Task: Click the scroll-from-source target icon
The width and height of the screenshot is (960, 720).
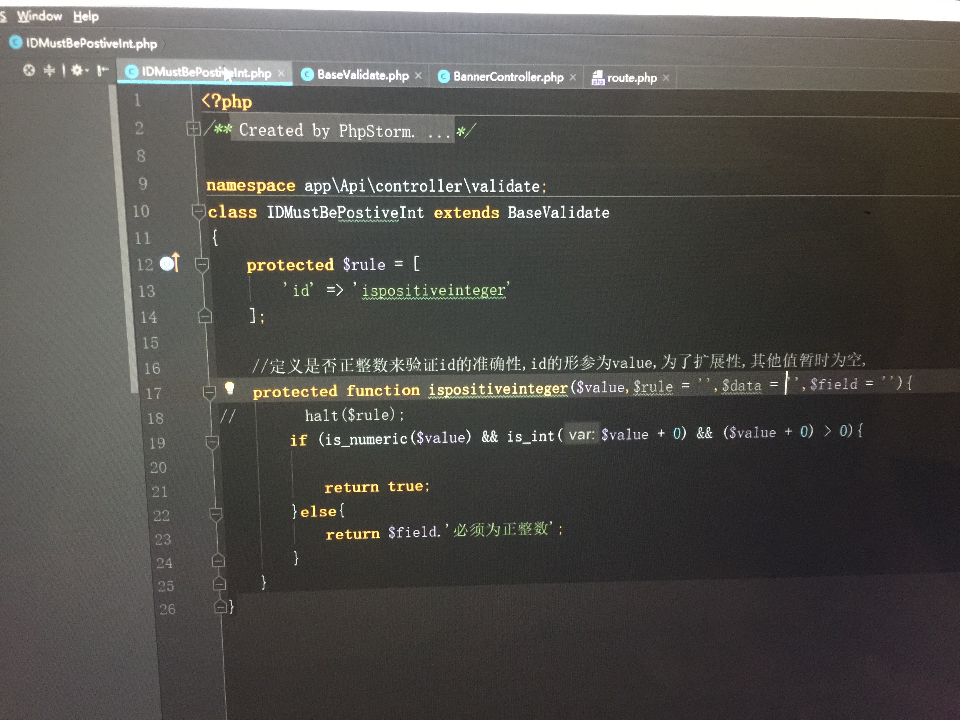Action: (29, 70)
